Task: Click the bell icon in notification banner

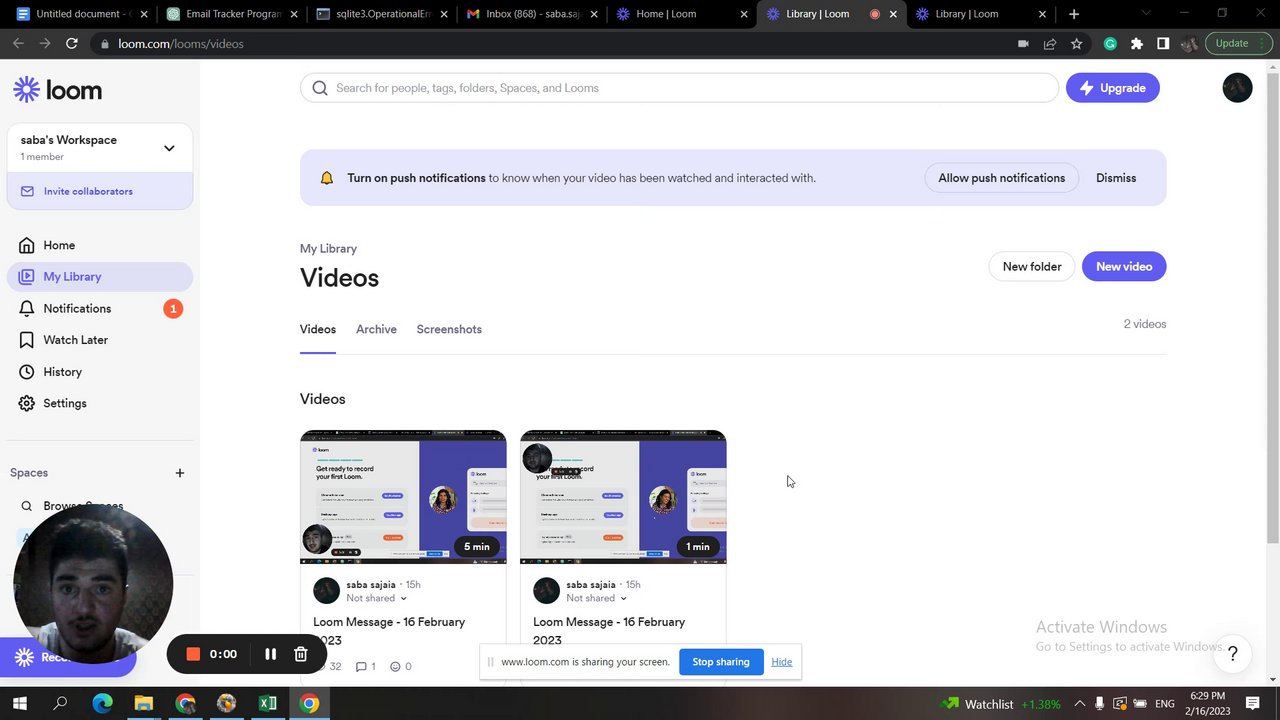Action: click(x=326, y=178)
